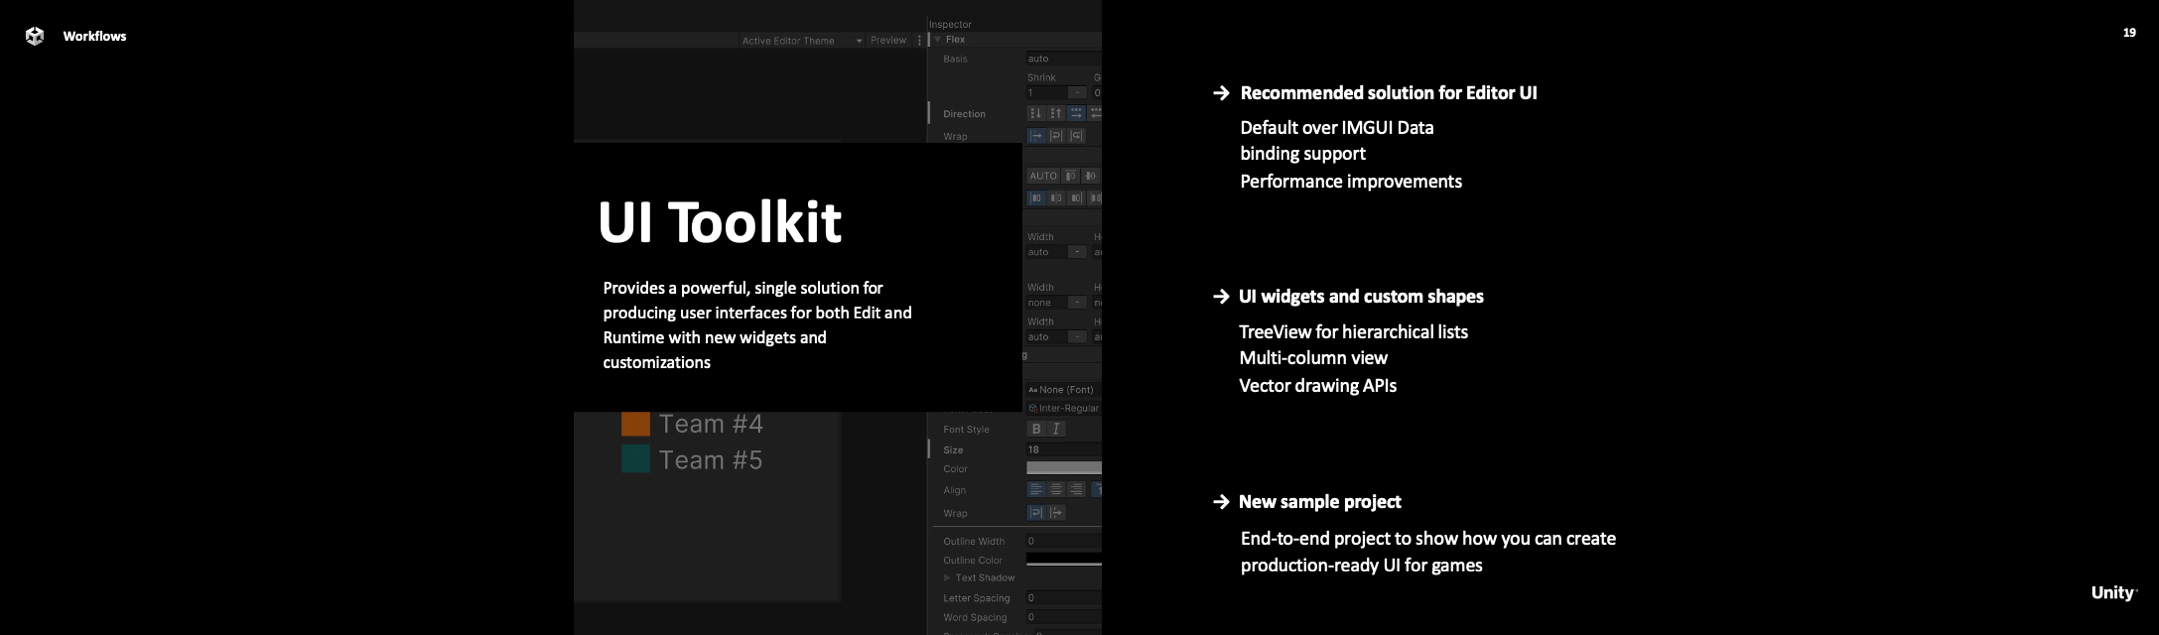Click 'TreeView for hierarchical lists' line
Image resolution: width=2159 pixels, height=635 pixels.
[1353, 332]
